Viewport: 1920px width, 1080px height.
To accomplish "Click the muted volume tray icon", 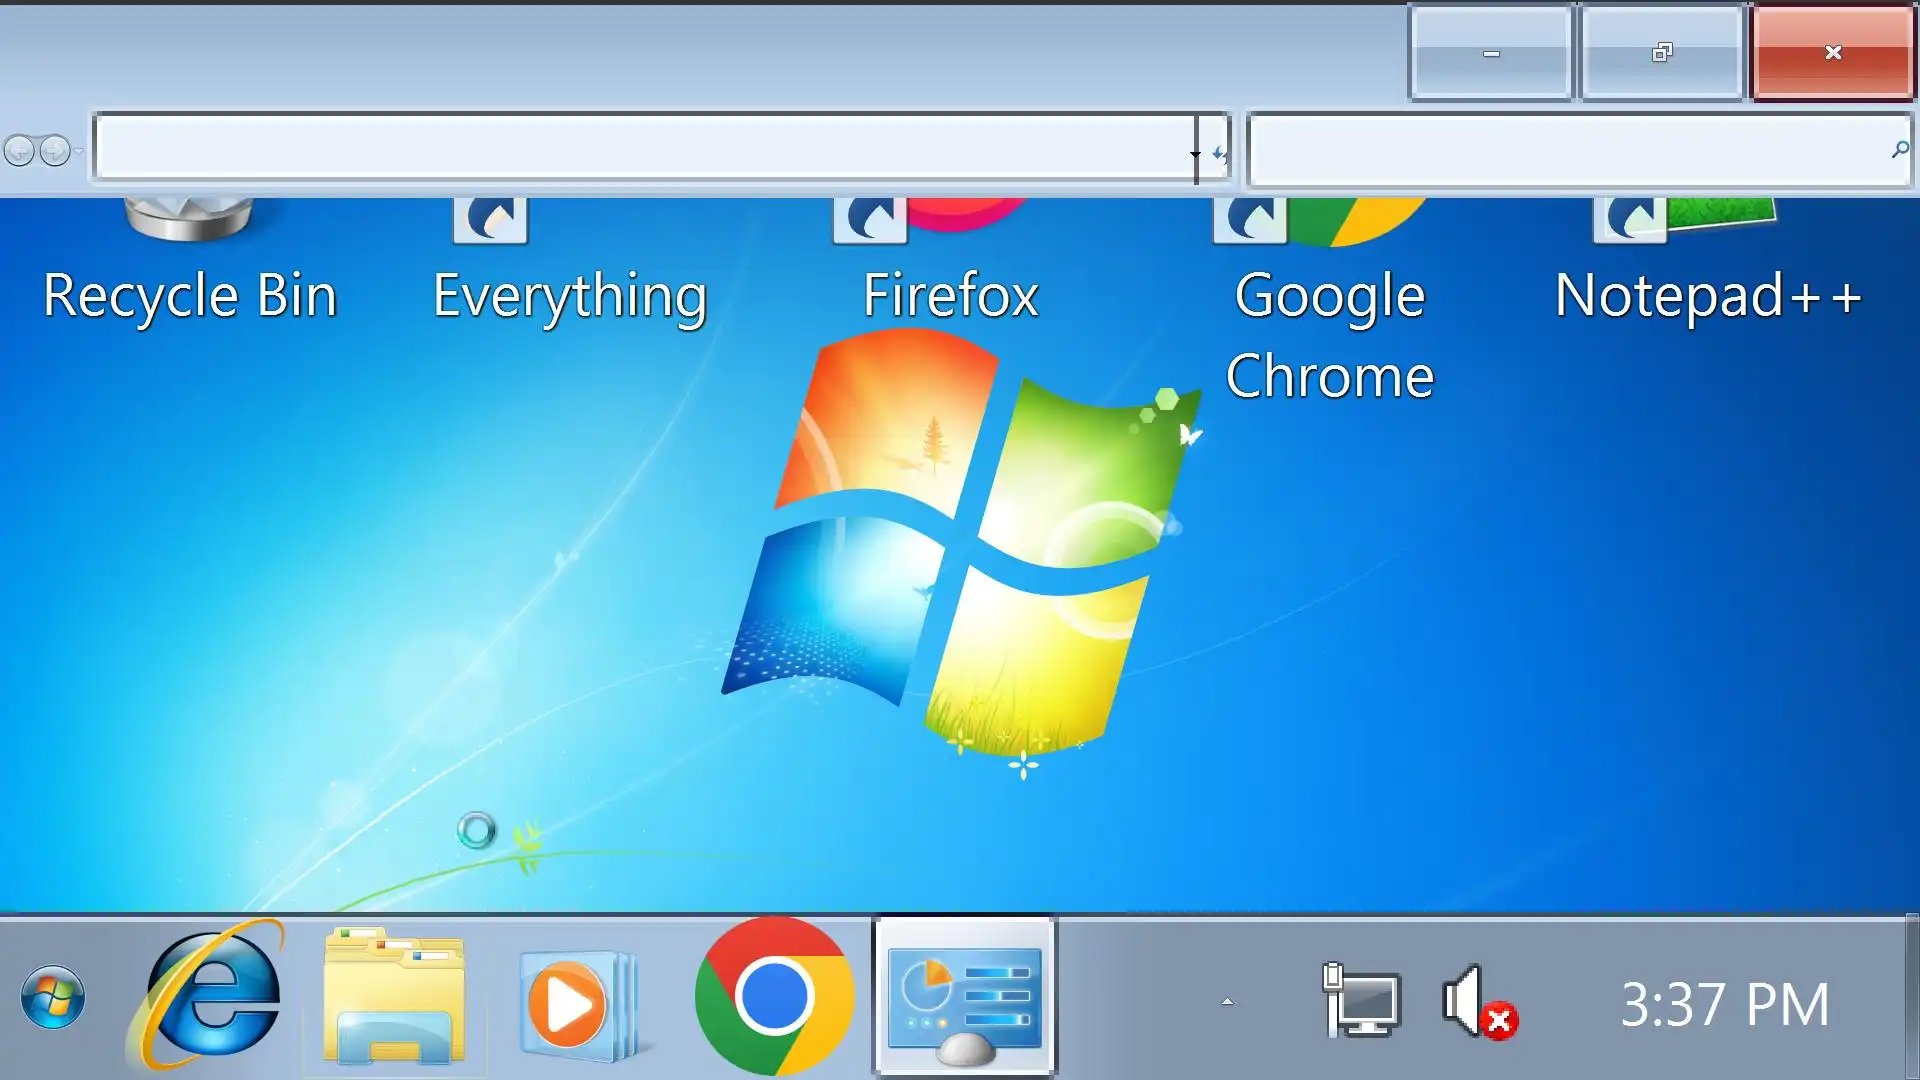I will click(1478, 1002).
